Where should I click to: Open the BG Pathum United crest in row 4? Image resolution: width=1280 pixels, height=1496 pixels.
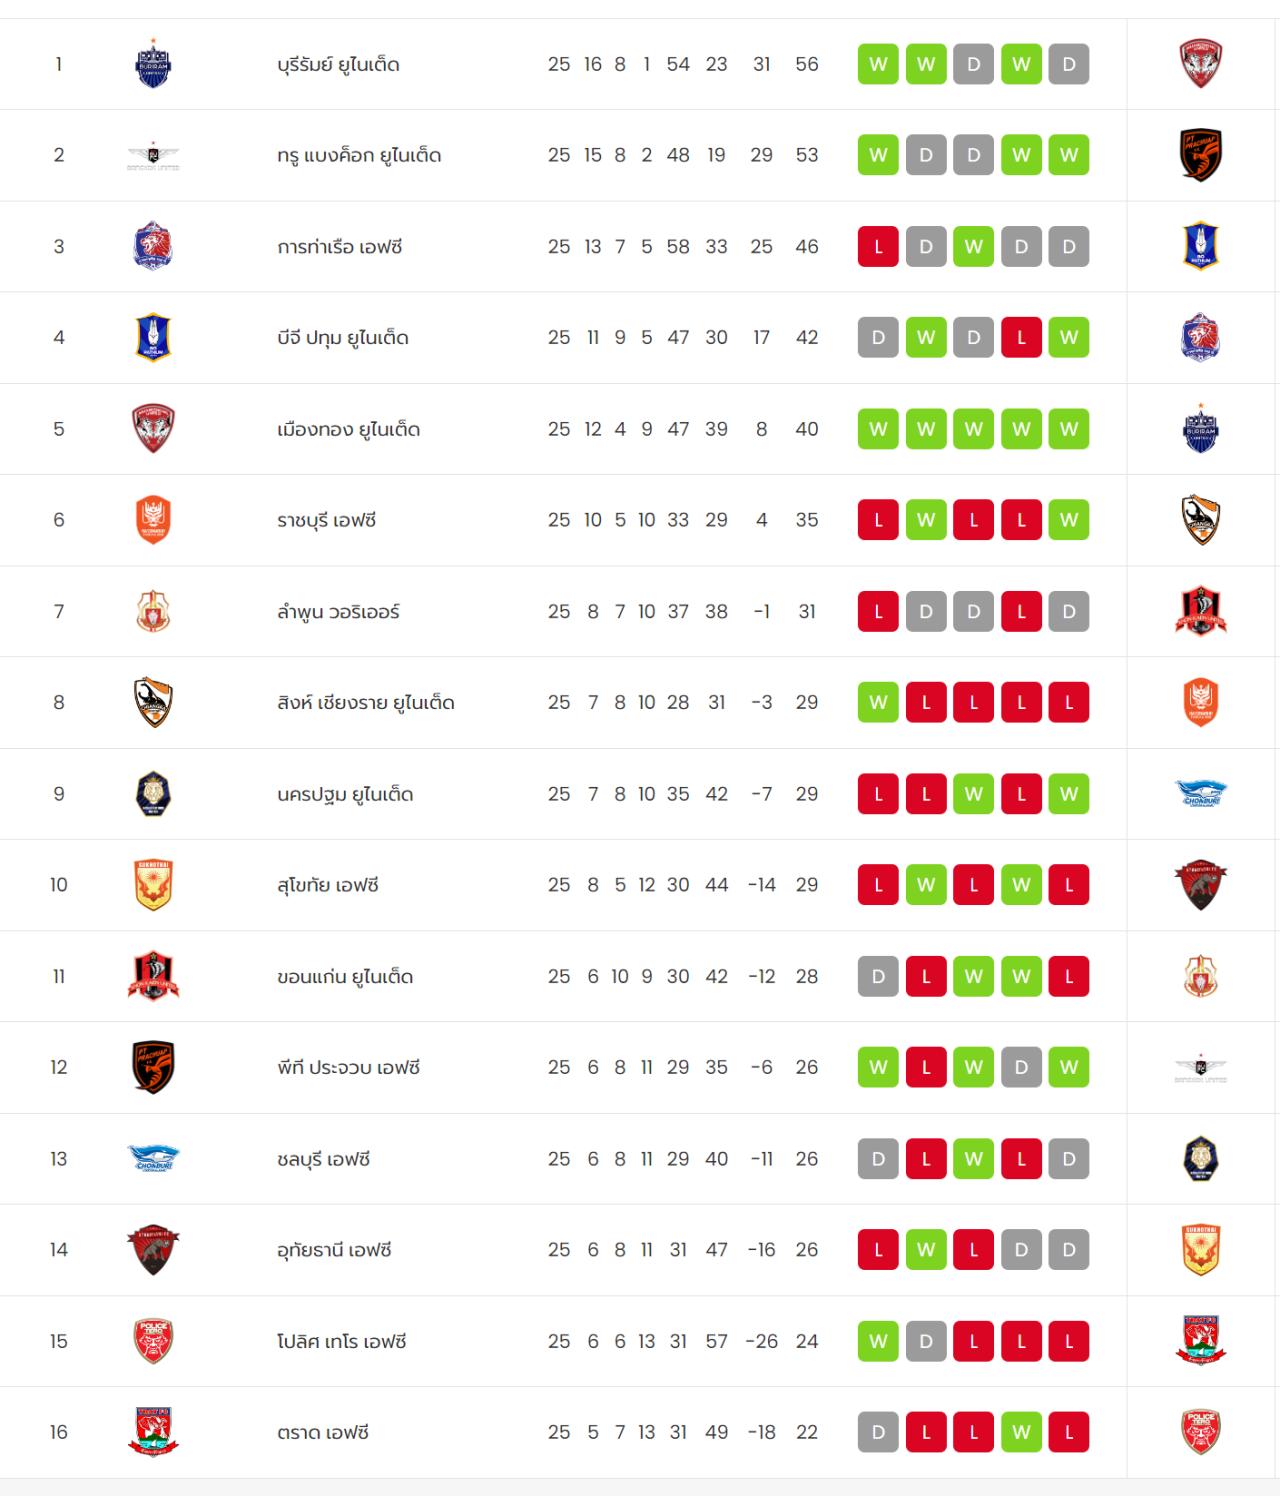(153, 337)
